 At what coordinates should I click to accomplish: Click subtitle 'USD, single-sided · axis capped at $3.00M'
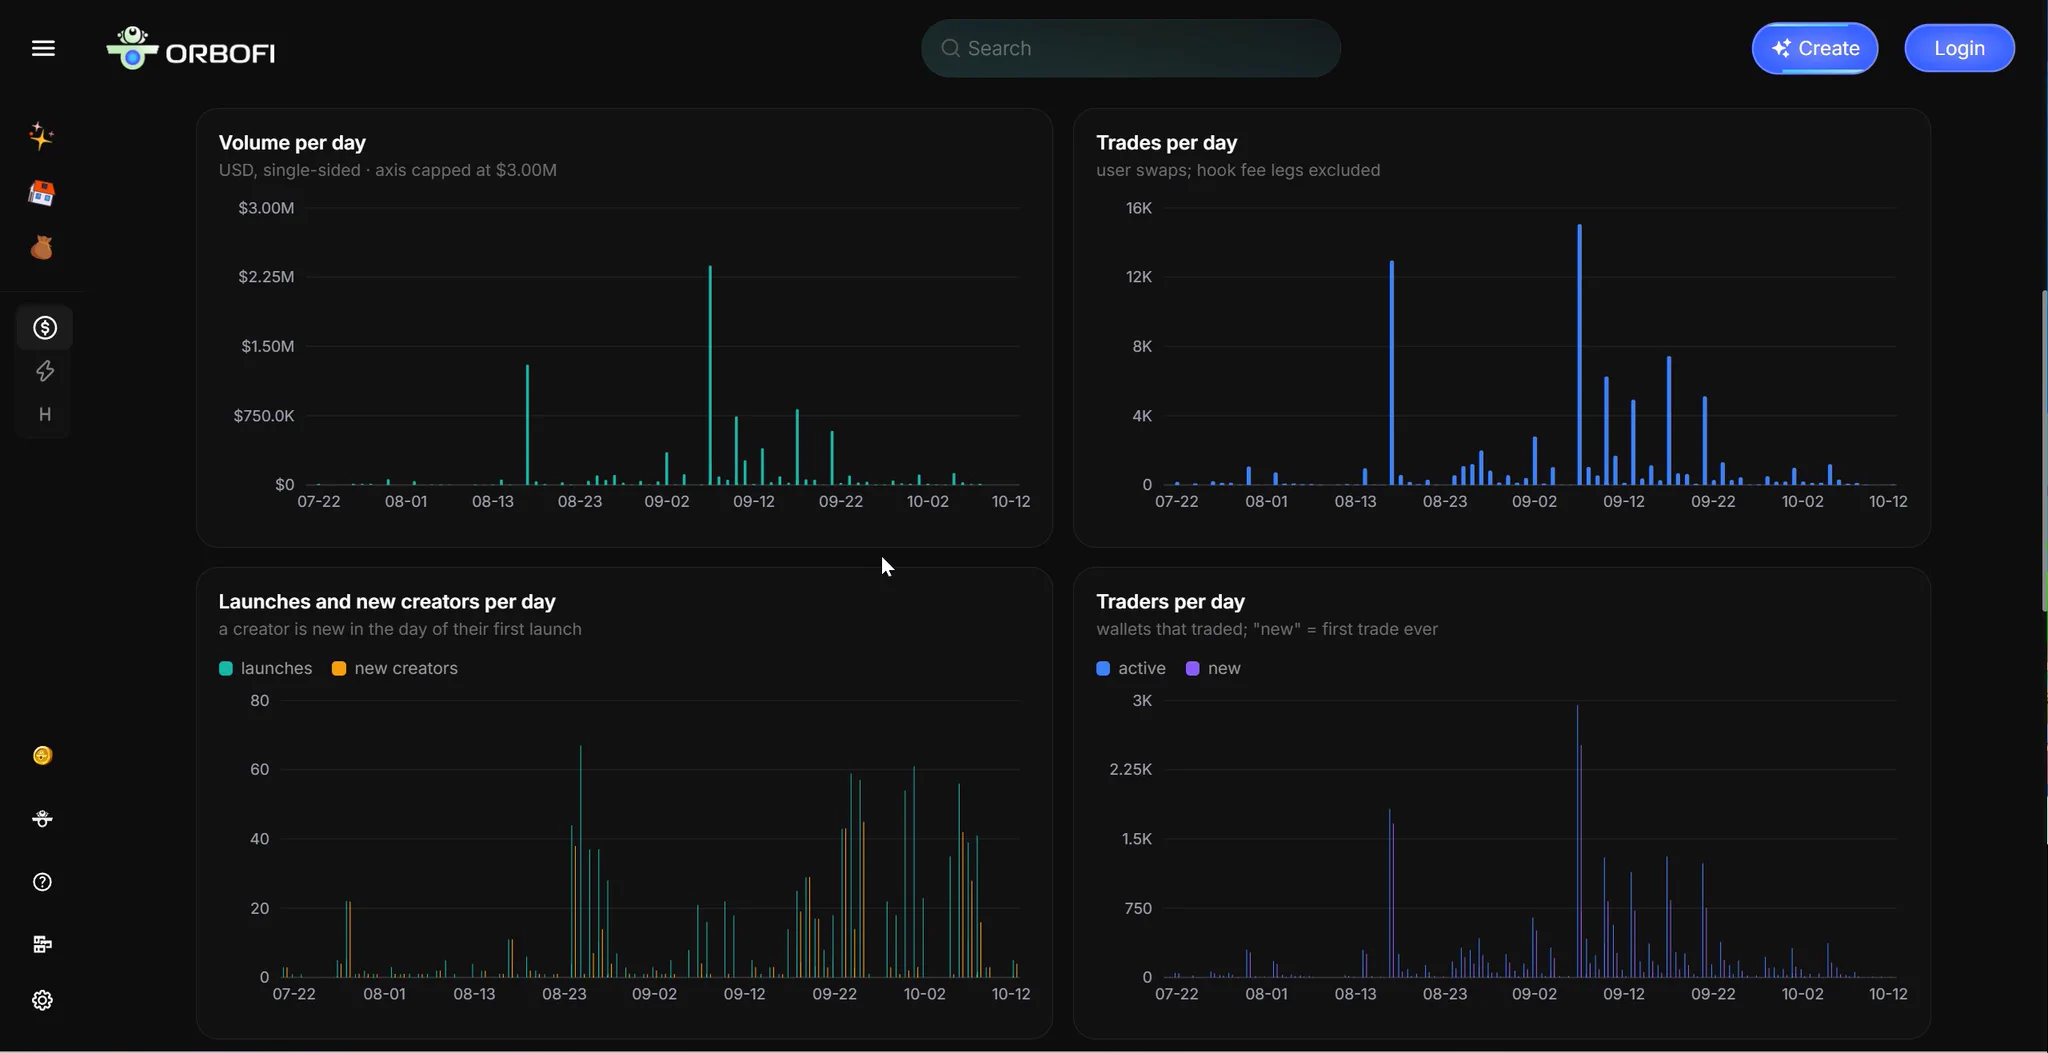pos(388,170)
